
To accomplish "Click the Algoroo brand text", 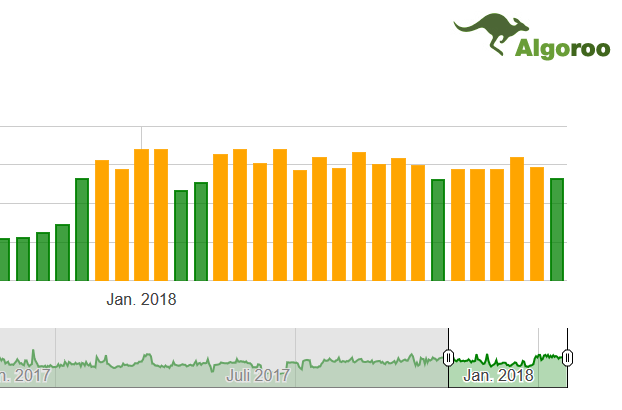I will [562, 49].
